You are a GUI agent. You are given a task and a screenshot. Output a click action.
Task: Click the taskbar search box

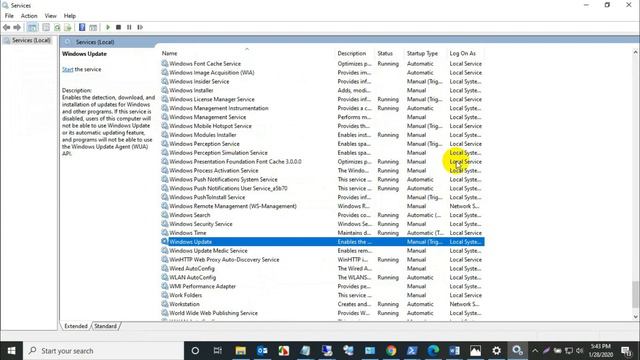pos(103,351)
